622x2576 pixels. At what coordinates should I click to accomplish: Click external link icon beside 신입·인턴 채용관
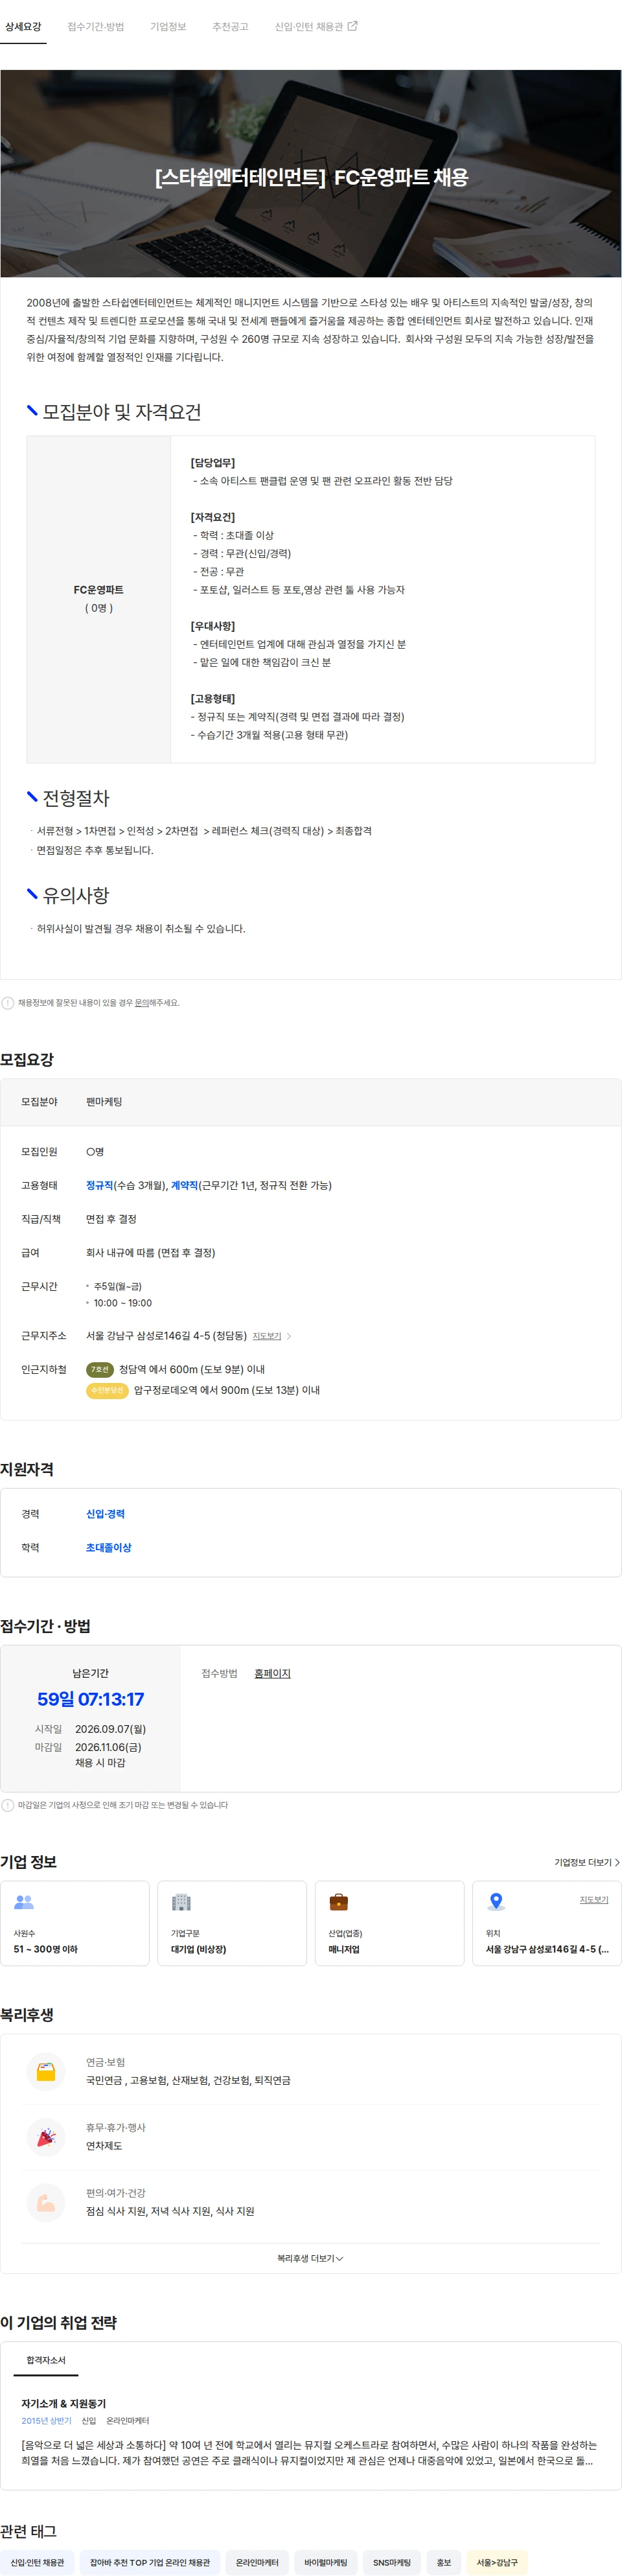tap(352, 26)
